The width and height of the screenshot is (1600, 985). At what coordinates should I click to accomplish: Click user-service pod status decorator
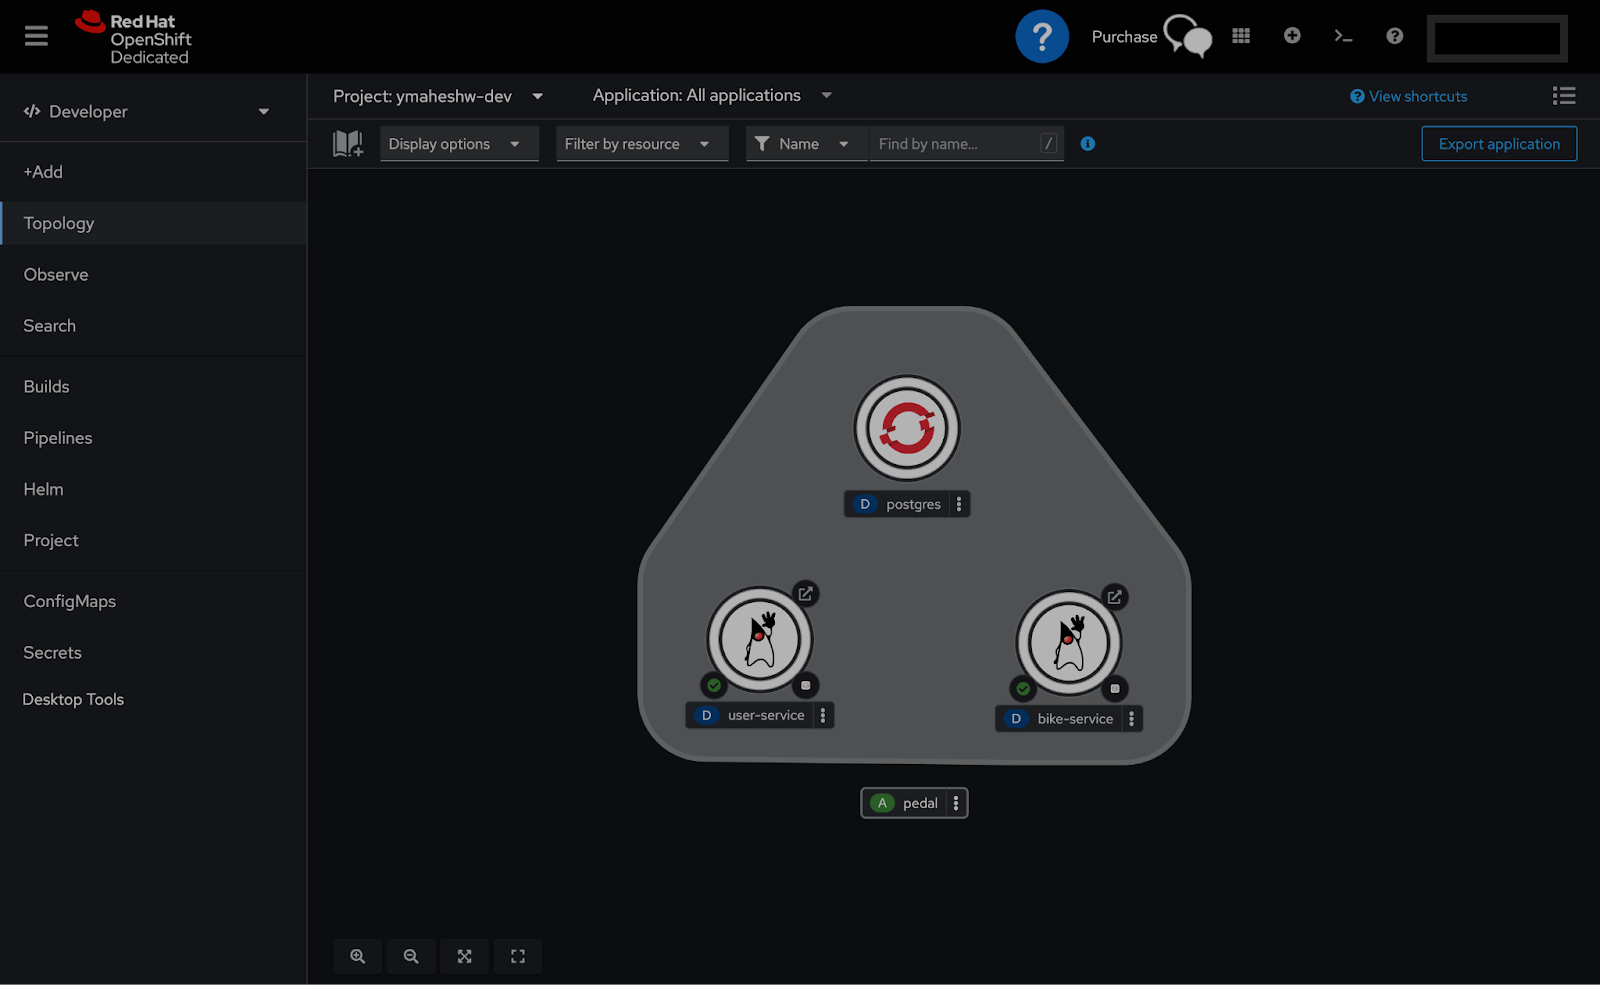pos(806,685)
